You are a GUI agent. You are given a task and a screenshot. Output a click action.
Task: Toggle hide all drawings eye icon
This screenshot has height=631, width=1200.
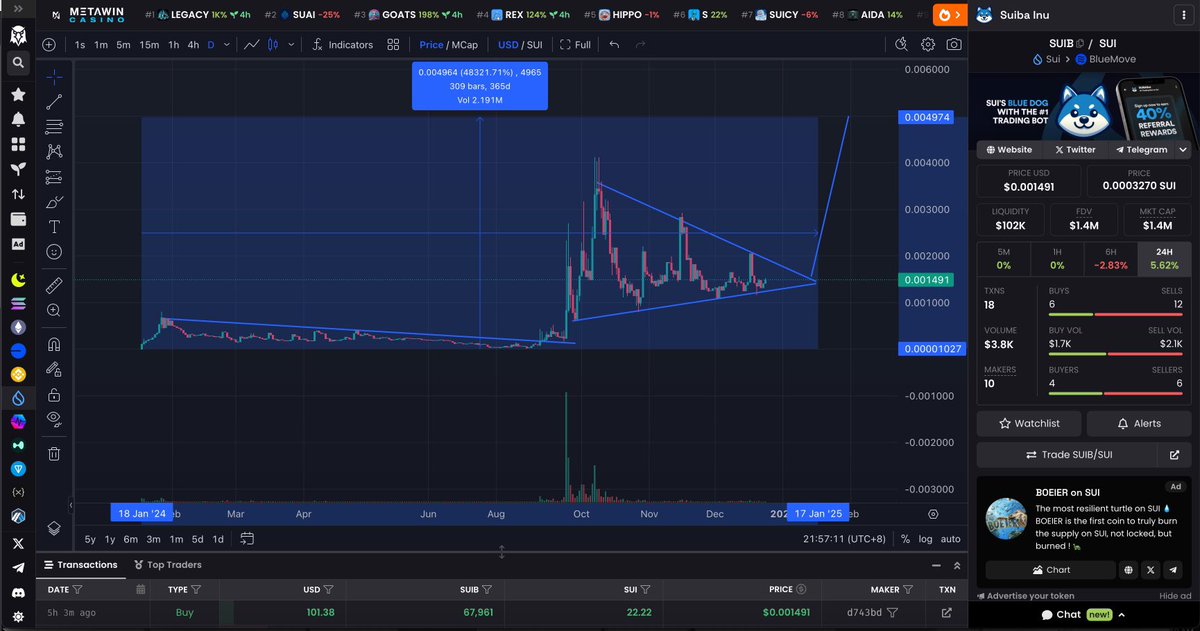pos(54,419)
